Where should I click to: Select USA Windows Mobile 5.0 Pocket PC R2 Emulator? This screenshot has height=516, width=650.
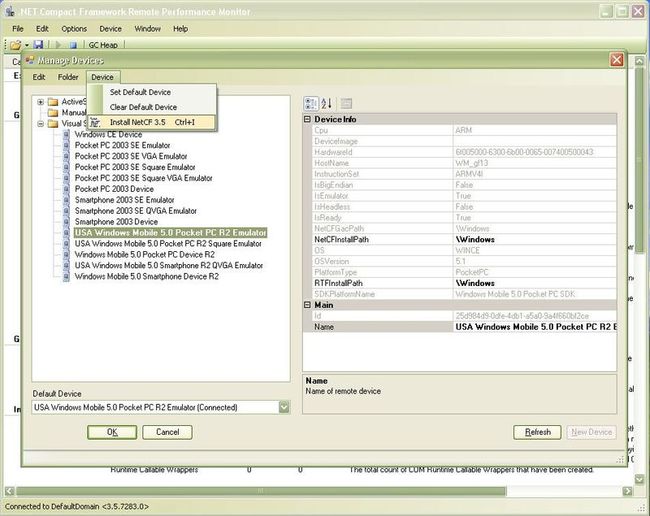point(170,233)
